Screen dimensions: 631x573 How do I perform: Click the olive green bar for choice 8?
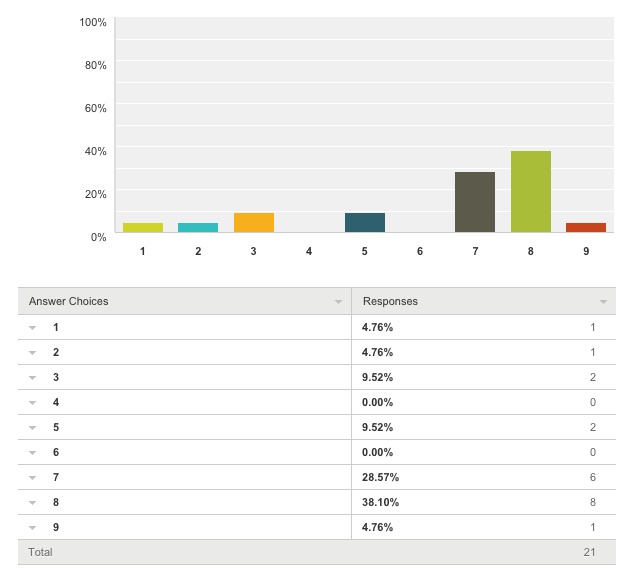pos(531,192)
